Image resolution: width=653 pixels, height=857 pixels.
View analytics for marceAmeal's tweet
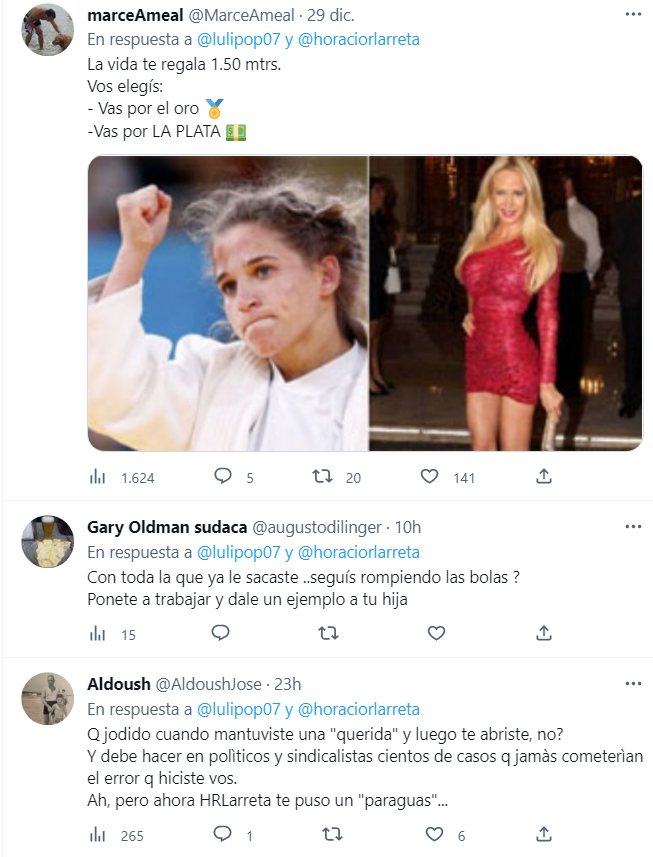[98, 477]
